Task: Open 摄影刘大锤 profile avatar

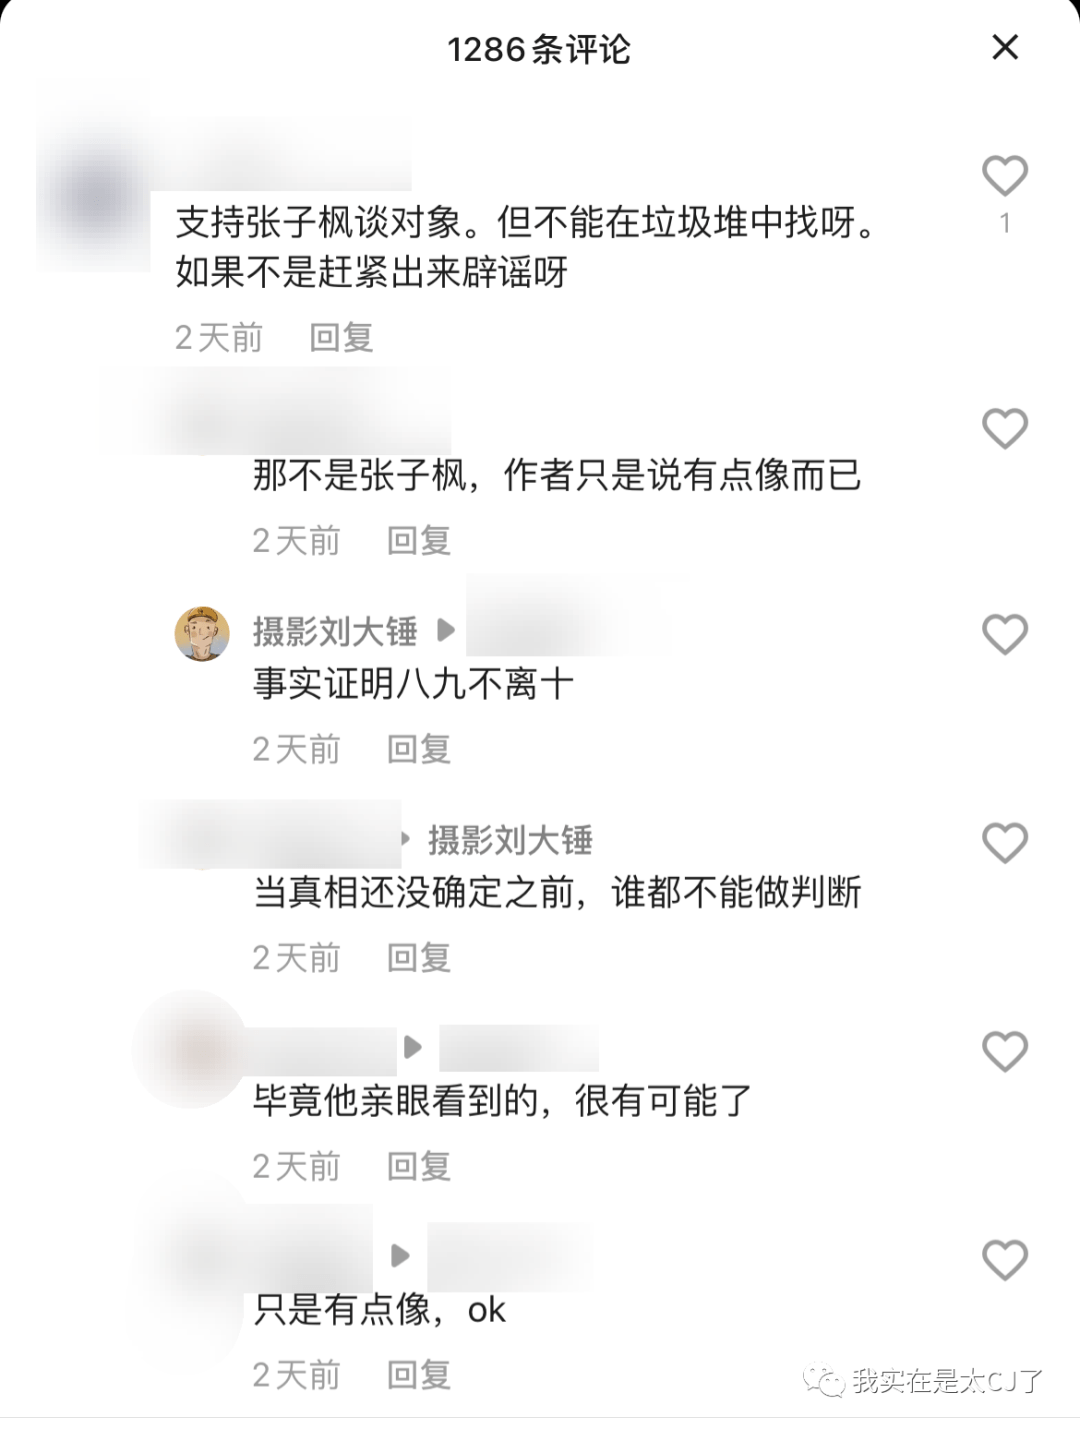Action: (202, 633)
